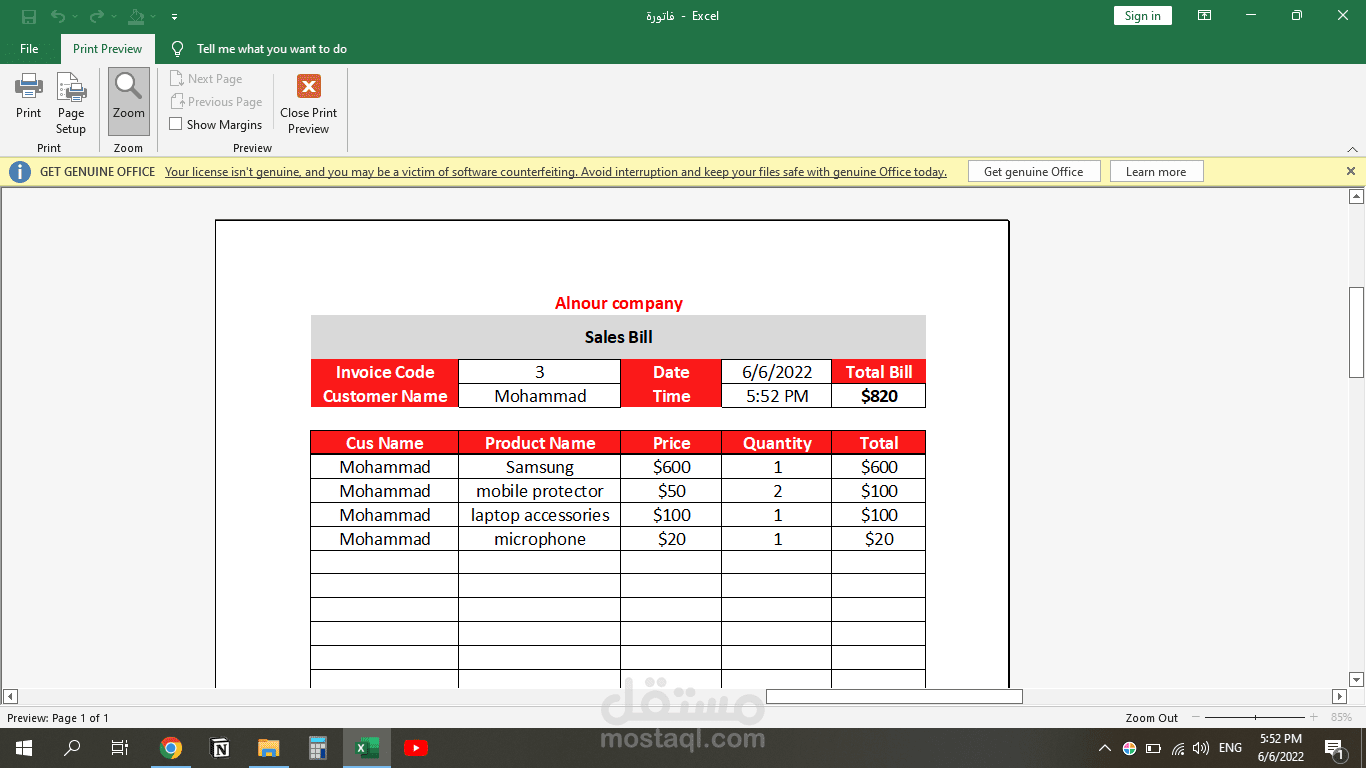
Task: Toggle the Zoom magnifier button
Action: 129,101
